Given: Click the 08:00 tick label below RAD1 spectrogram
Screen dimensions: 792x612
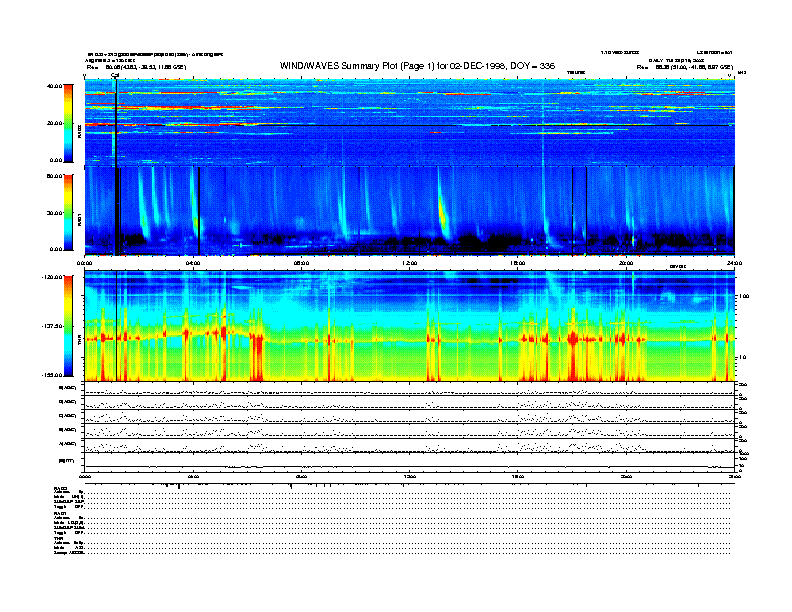Looking at the screenshot, I should click(x=301, y=263).
